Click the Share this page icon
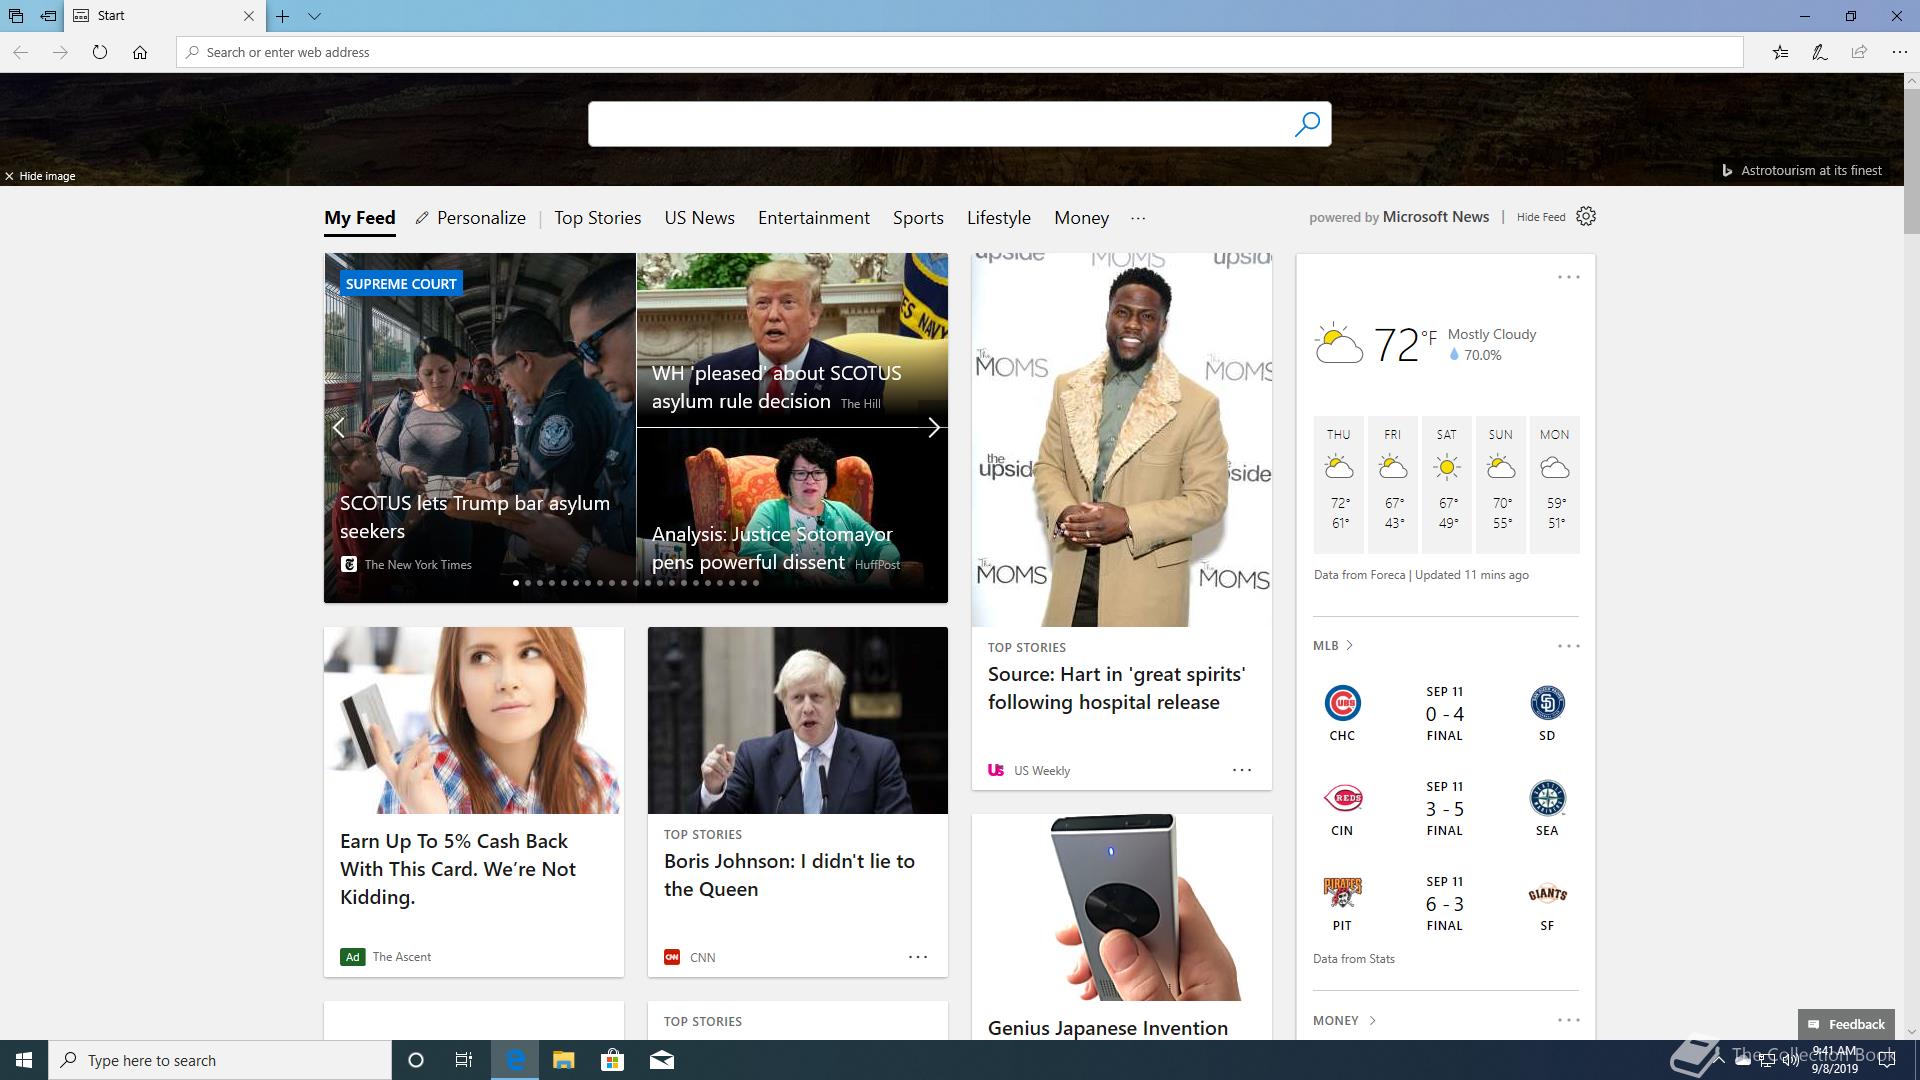The width and height of the screenshot is (1920, 1080). tap(1859, 52)
